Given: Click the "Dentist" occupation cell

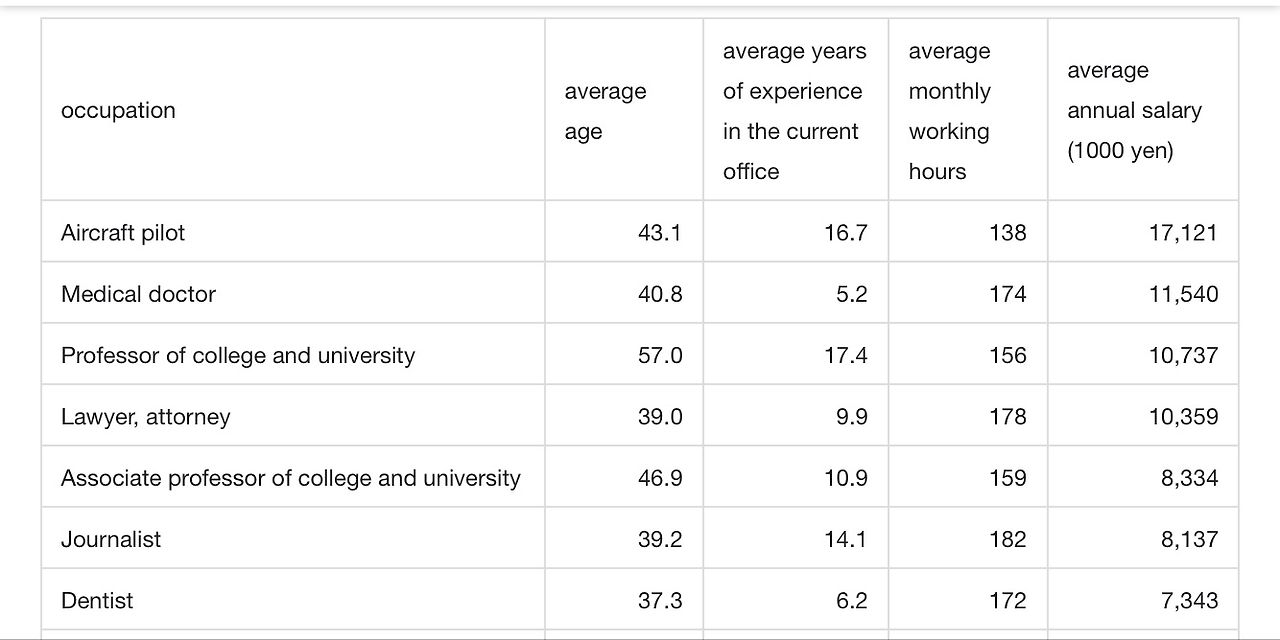Looking at the screenshot, I should point(97,601).
